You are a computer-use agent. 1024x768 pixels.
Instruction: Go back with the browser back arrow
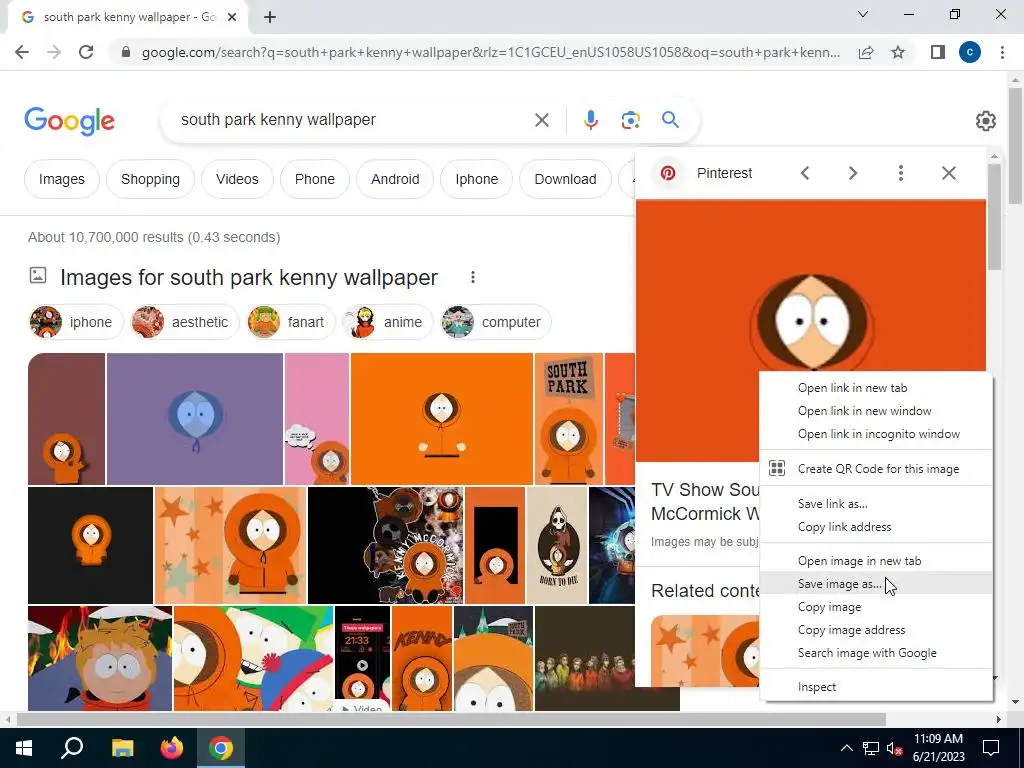(22, 52)
